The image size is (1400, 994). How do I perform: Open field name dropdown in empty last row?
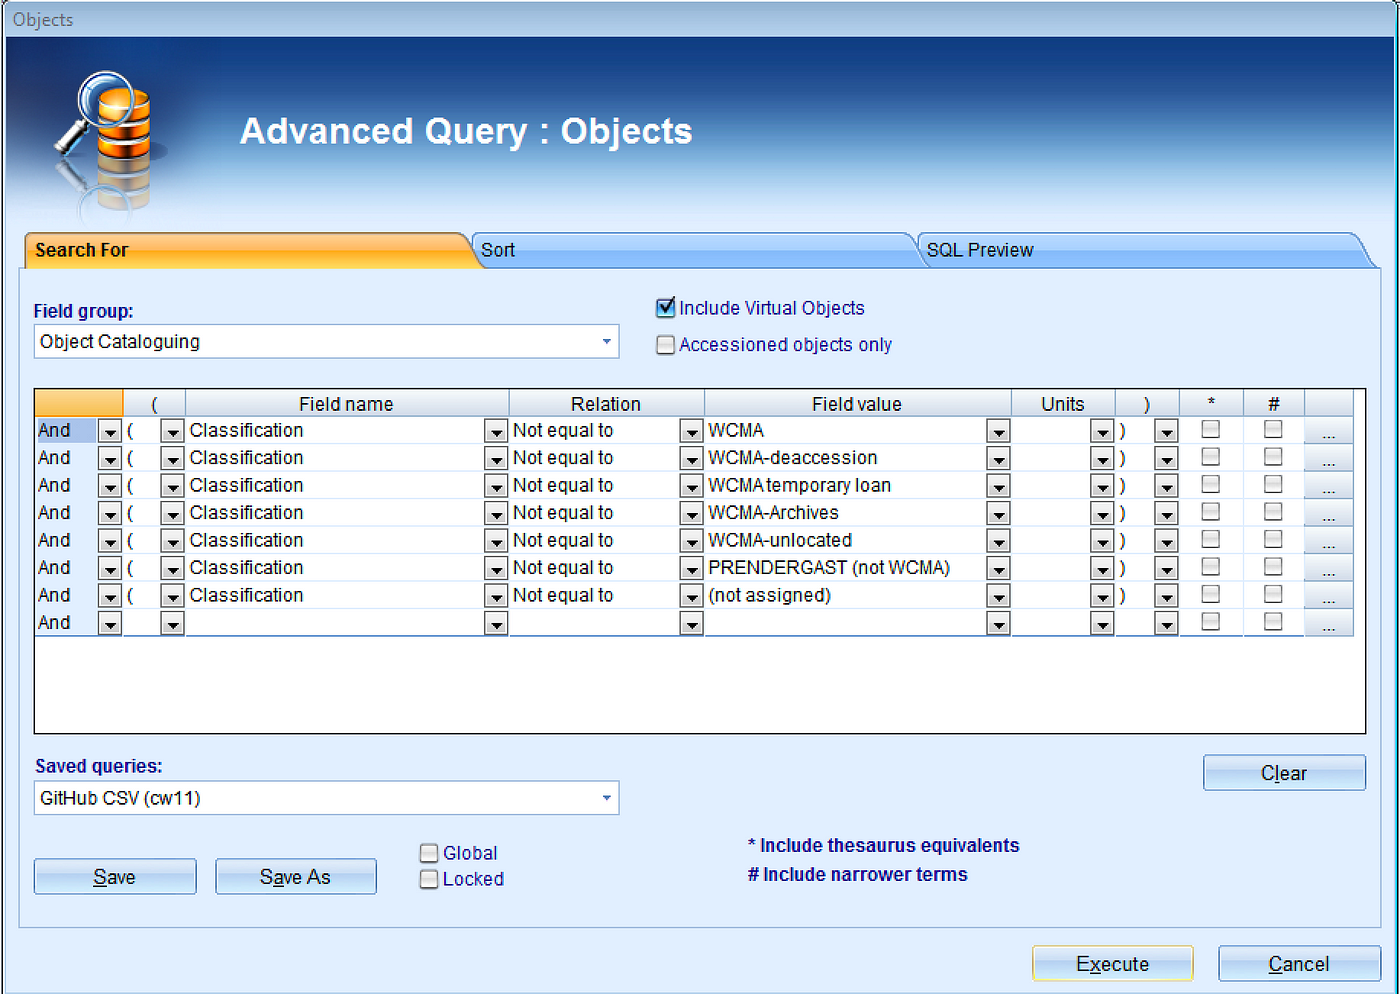(496, 623)
